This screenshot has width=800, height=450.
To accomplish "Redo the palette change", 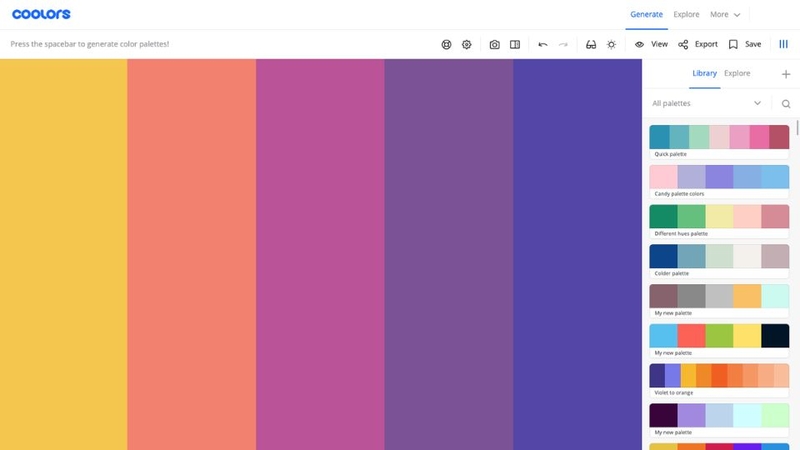I will click(x=563, y=44).
